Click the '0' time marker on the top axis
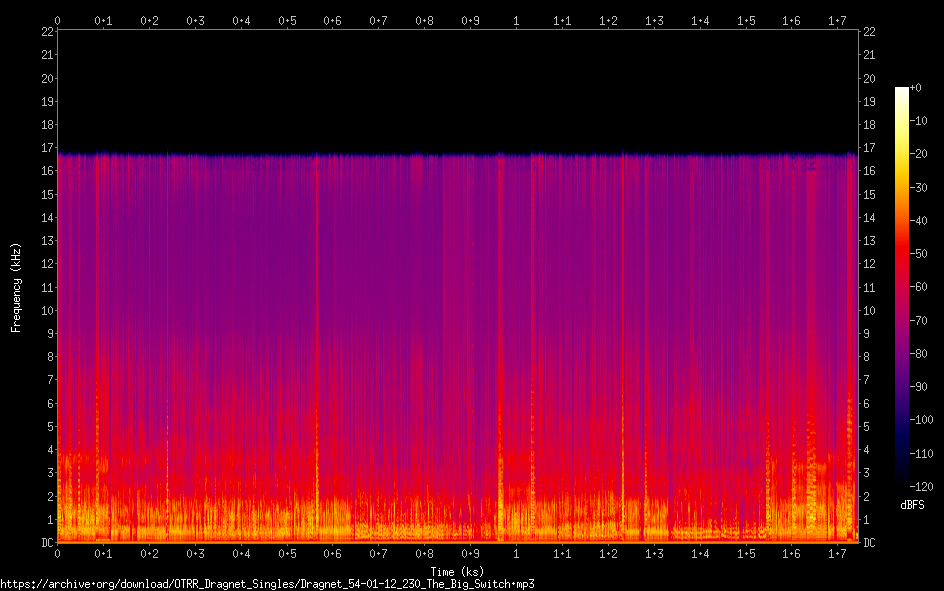This screenshot has width=944, height=591. click(x=58, y=20)
